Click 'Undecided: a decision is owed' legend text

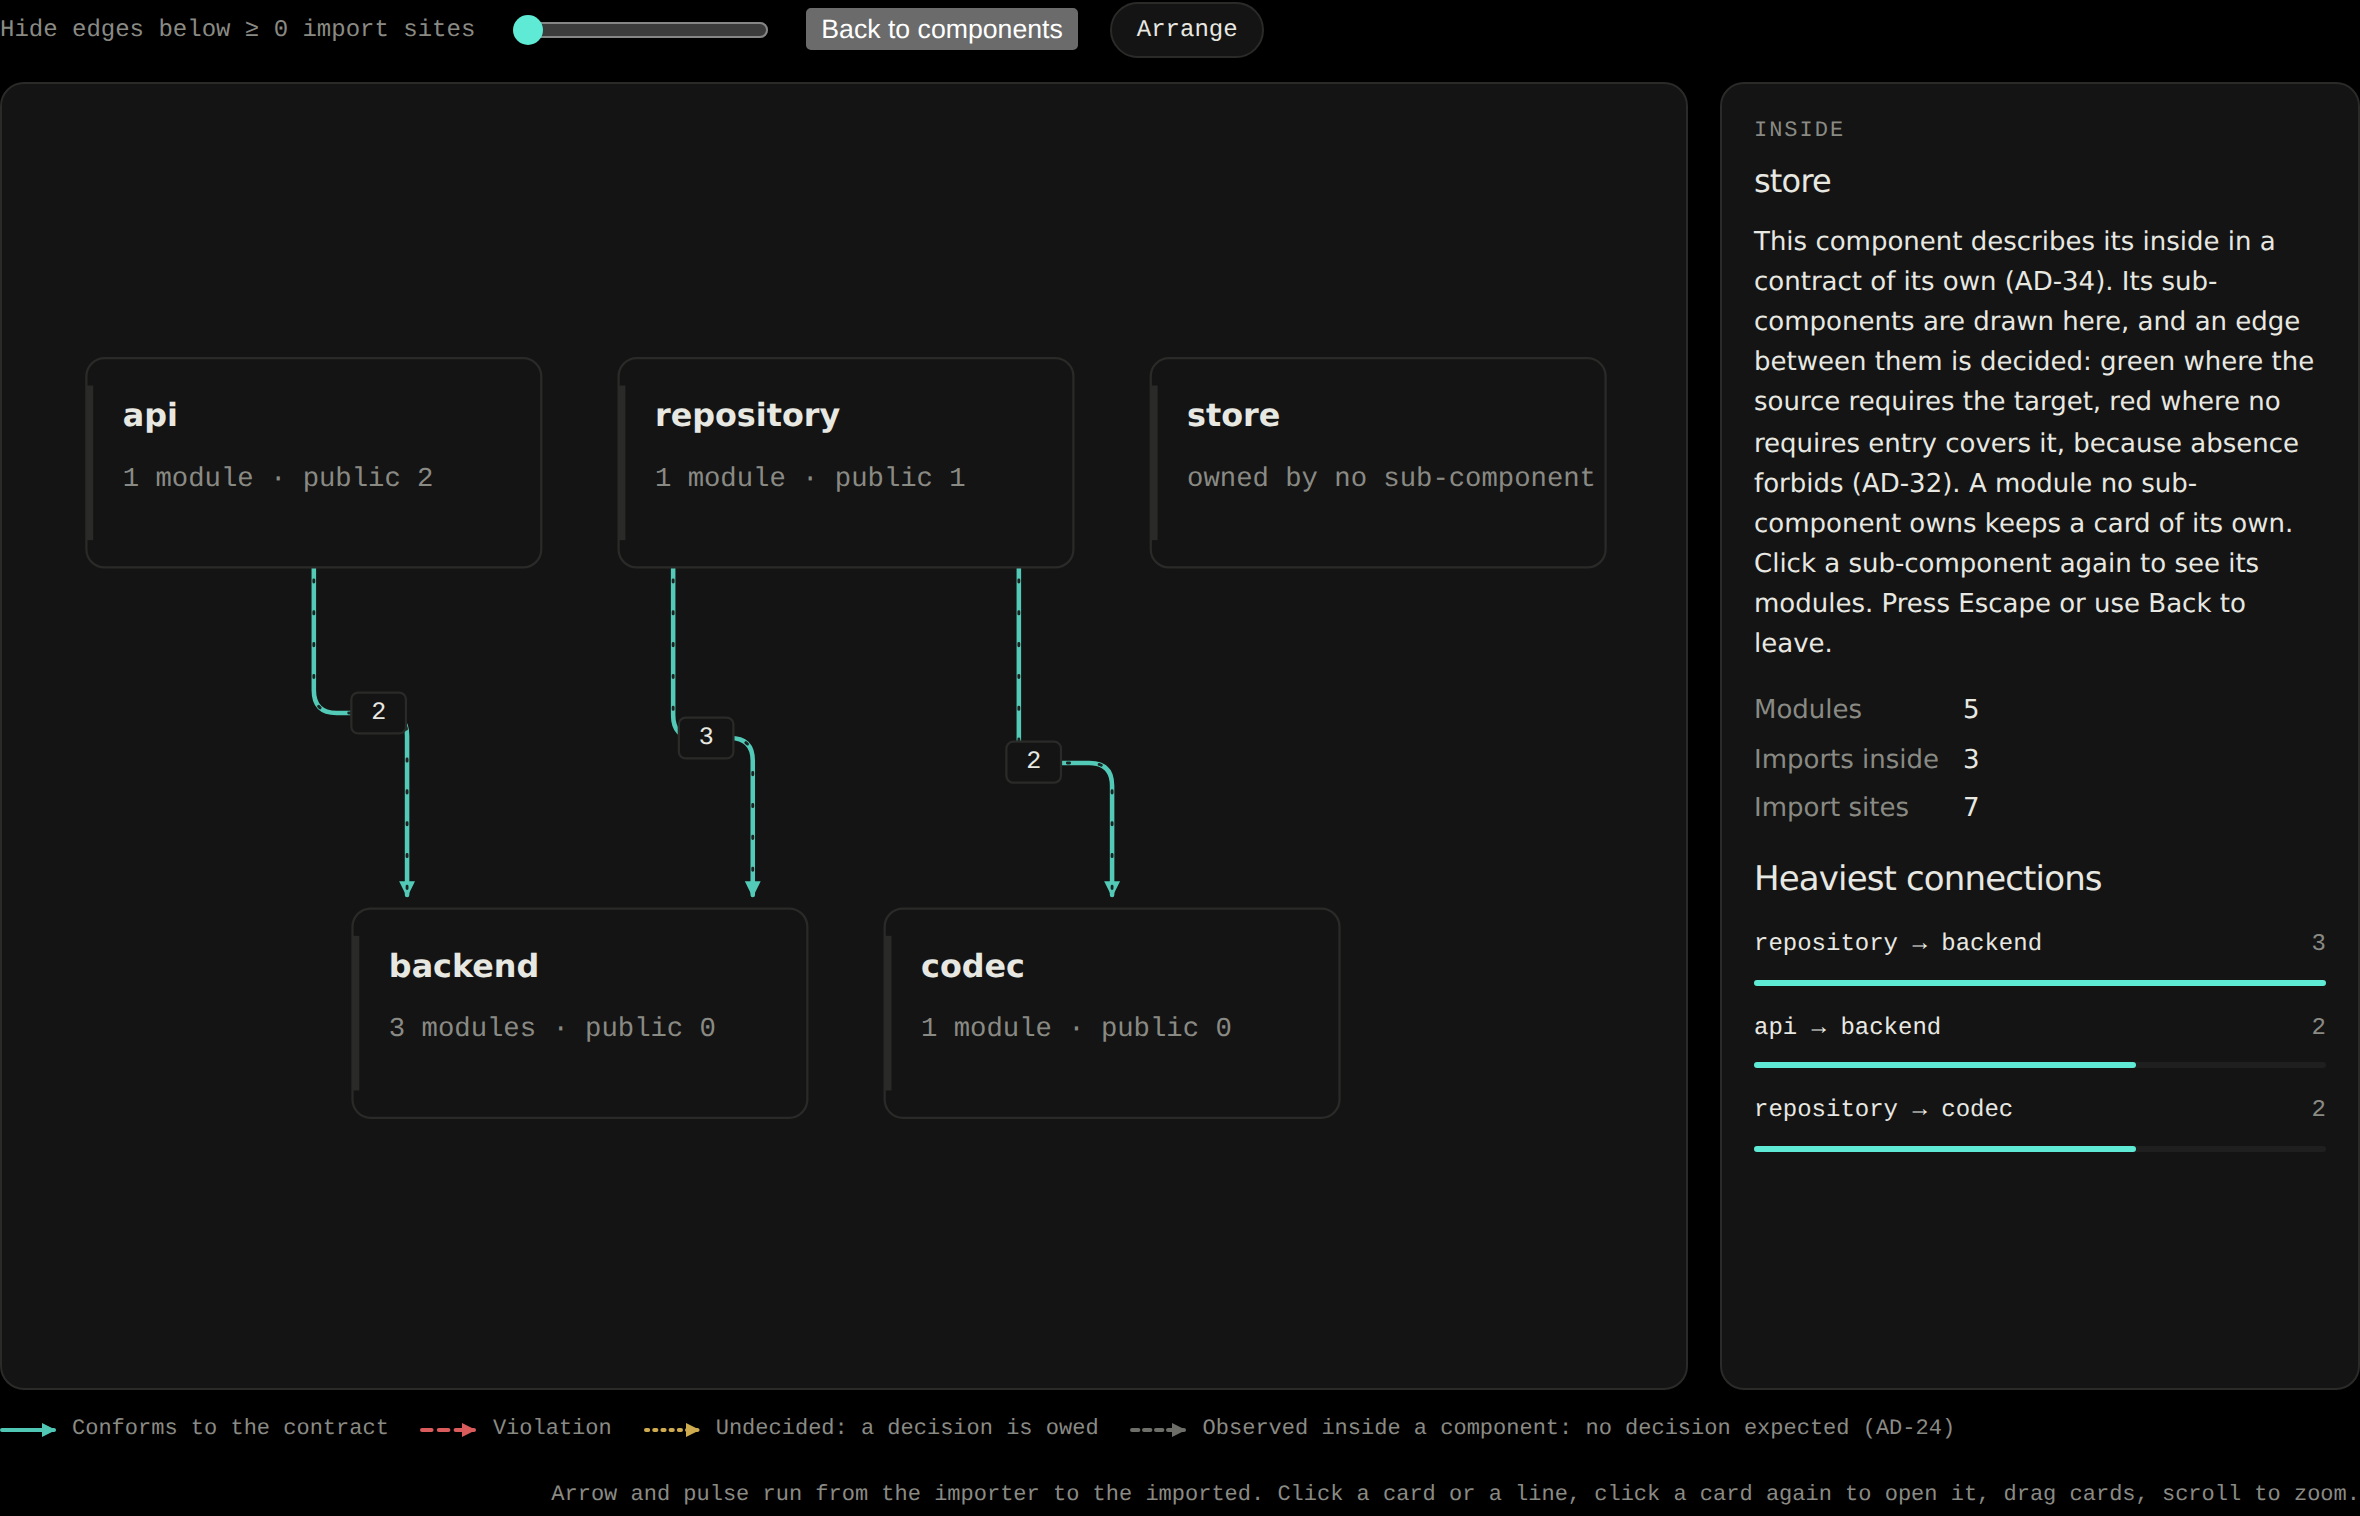coord(907,1428)
